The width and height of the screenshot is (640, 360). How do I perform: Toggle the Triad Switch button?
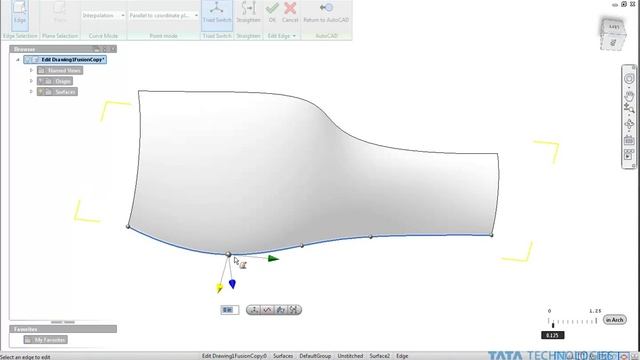217,16
